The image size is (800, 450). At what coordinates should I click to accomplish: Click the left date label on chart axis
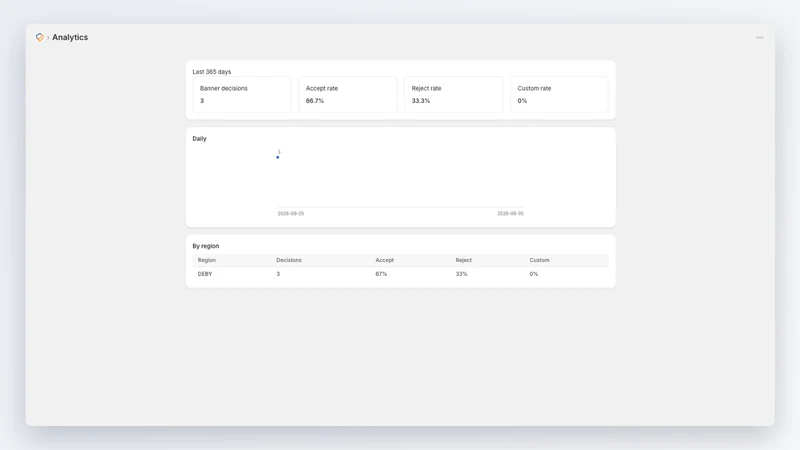click(x=291, y=213)
